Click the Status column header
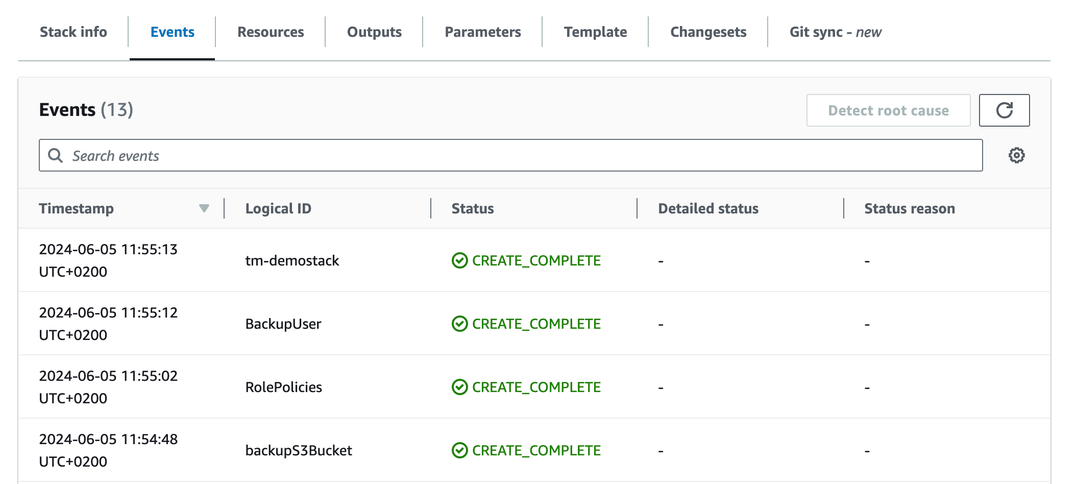 [472, 208]
